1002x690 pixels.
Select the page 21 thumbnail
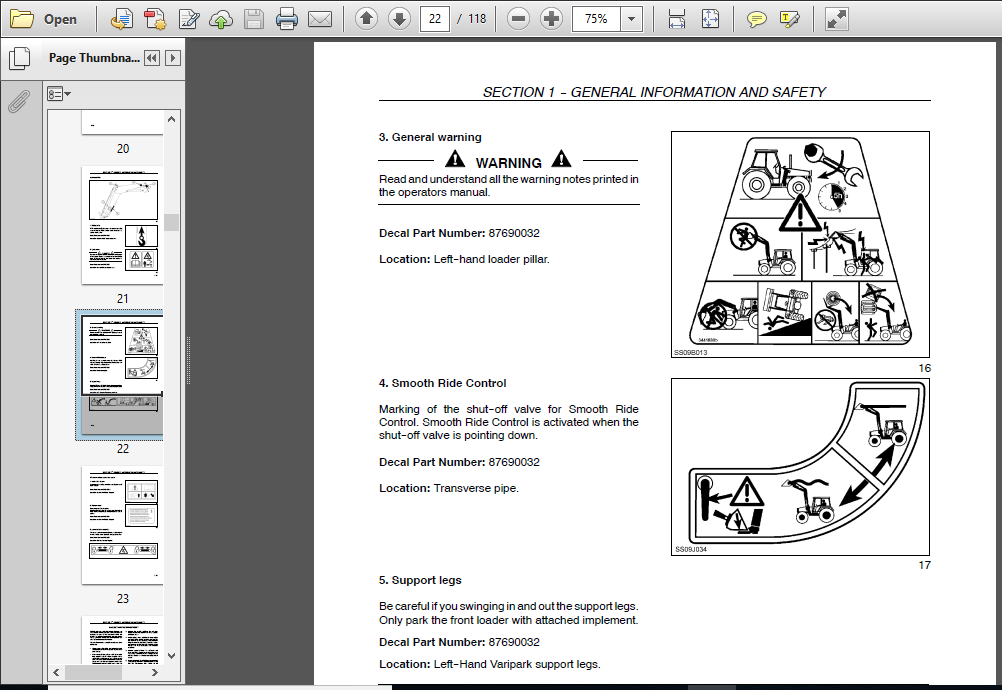click(123, 226)
